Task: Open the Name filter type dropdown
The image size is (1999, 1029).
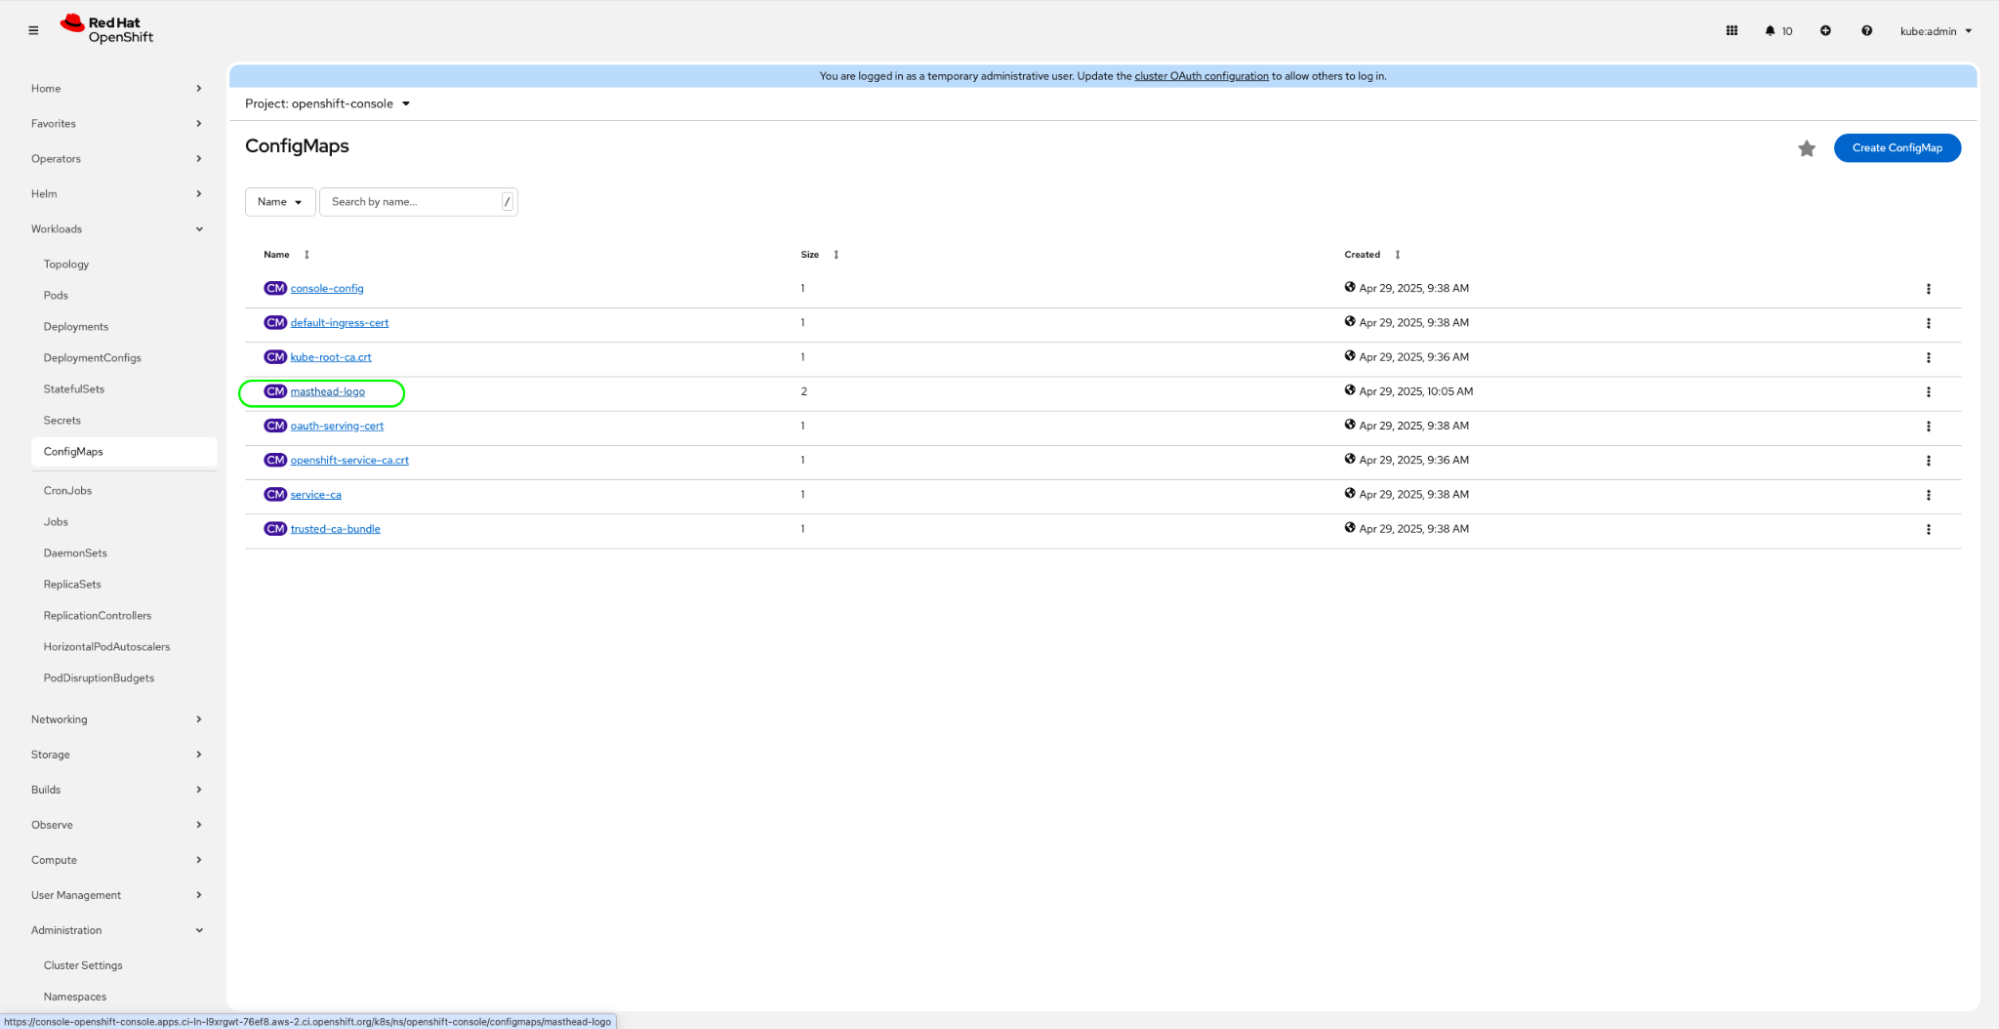Action: click(279, 202)
